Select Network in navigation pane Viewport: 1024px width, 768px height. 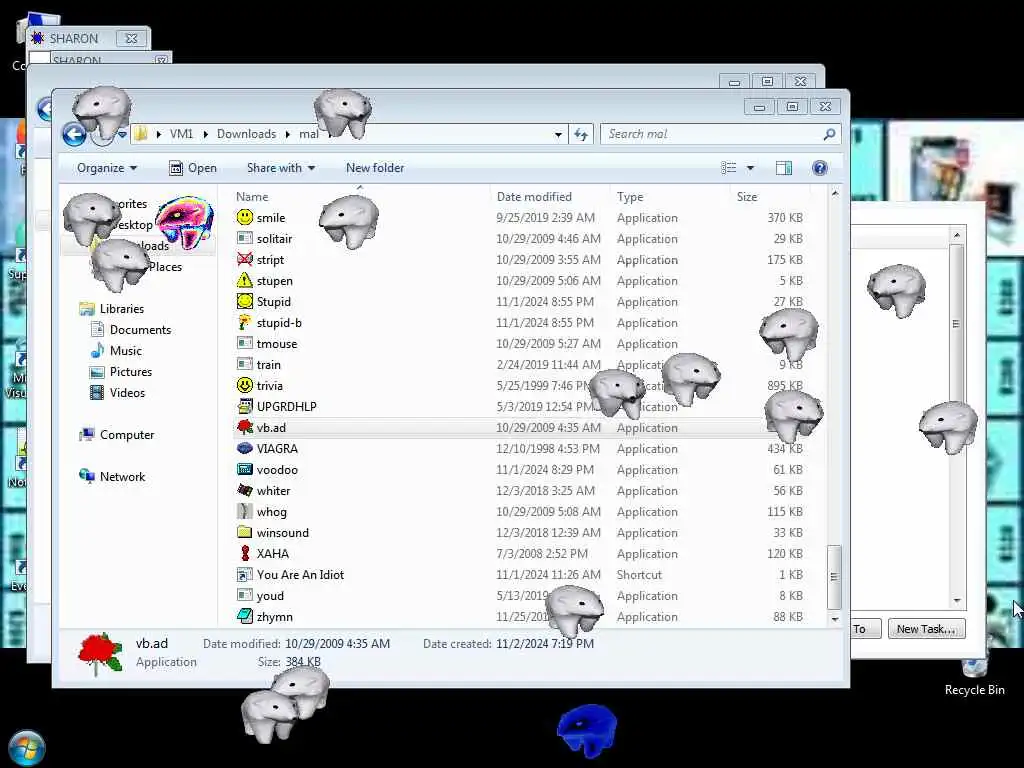tap(122, 477)
